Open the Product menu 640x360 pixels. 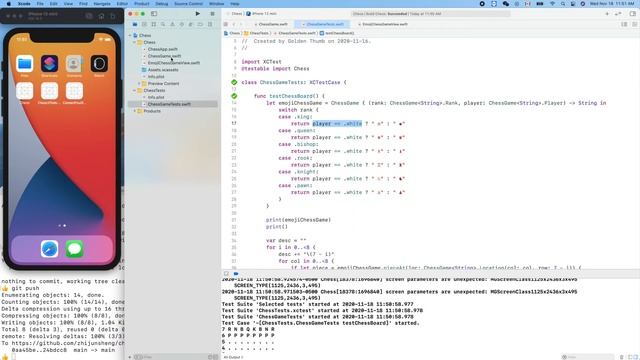[141, 4]
